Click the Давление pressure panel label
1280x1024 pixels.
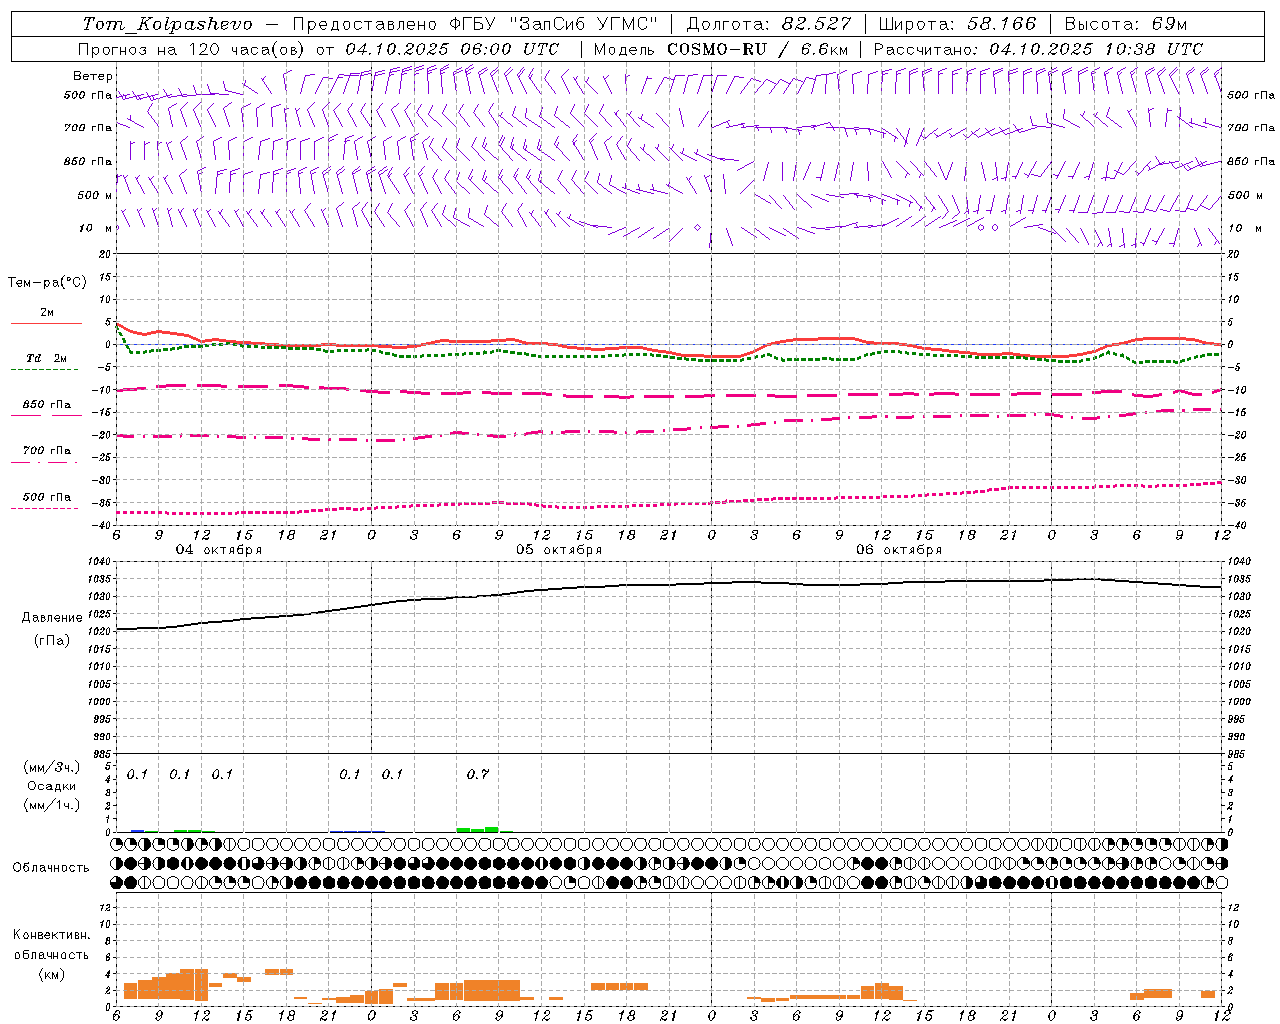52,618
